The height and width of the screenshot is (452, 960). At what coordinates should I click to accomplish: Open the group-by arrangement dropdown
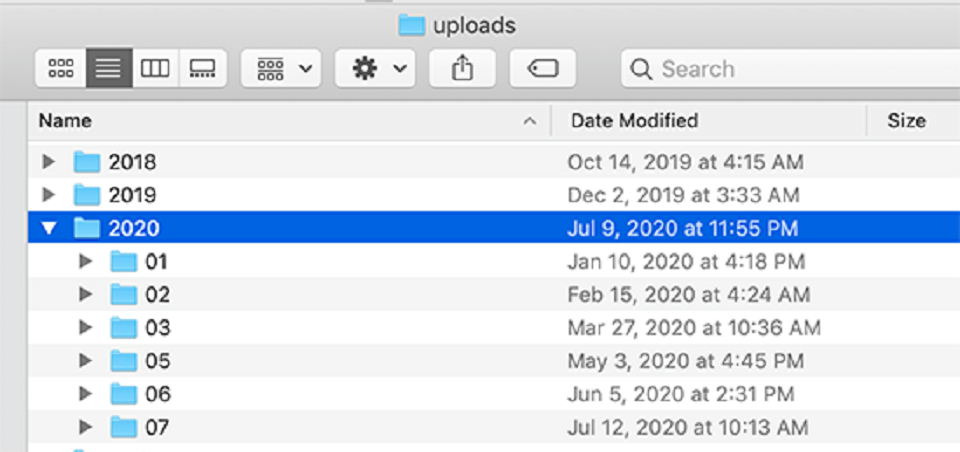(281, 69)
